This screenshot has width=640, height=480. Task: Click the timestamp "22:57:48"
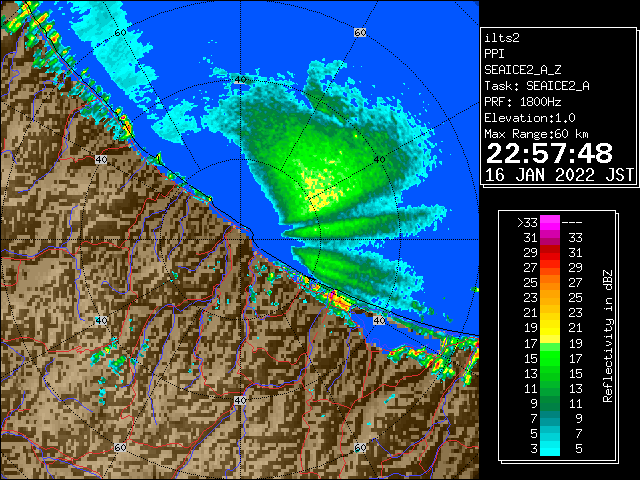[549, 153]
